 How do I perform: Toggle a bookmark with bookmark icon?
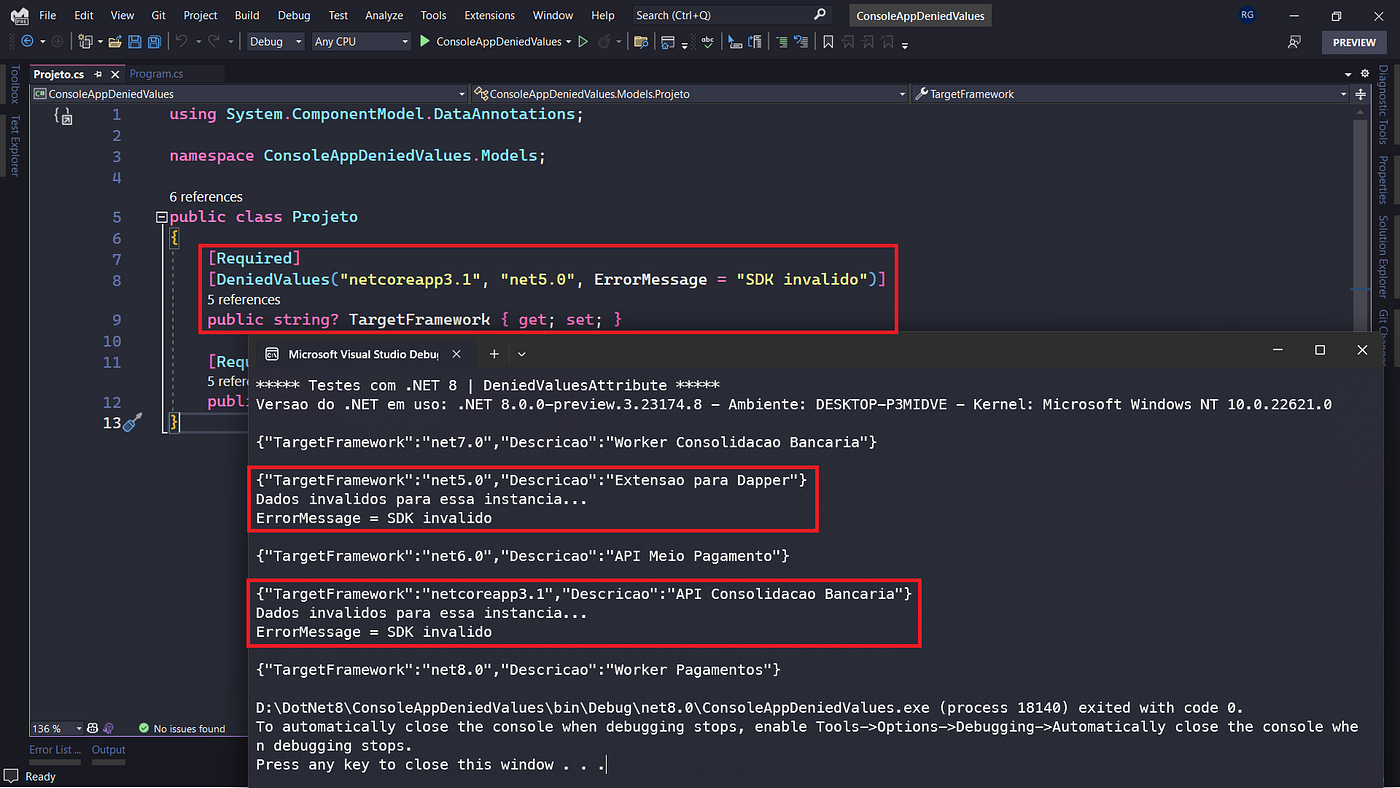(x=828, y=42)
